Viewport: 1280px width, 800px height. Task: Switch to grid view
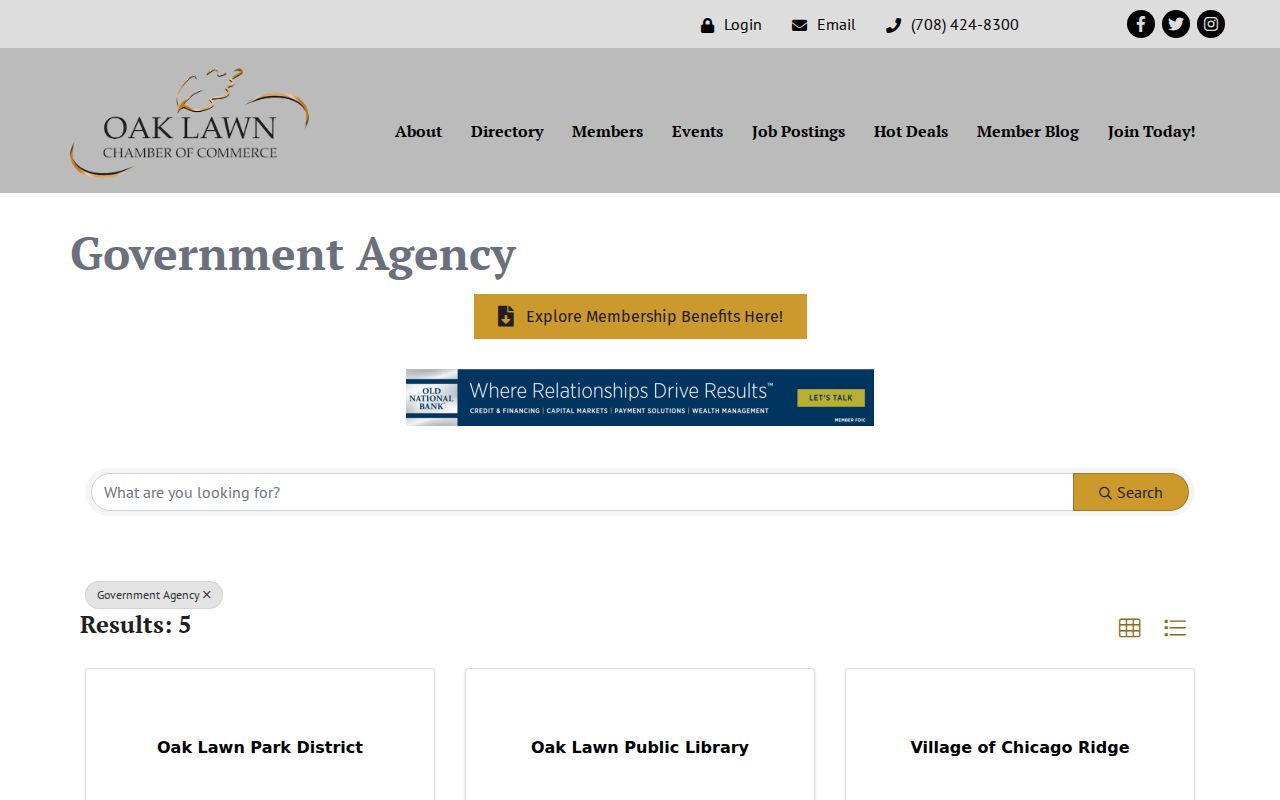tap(1129, 628)
